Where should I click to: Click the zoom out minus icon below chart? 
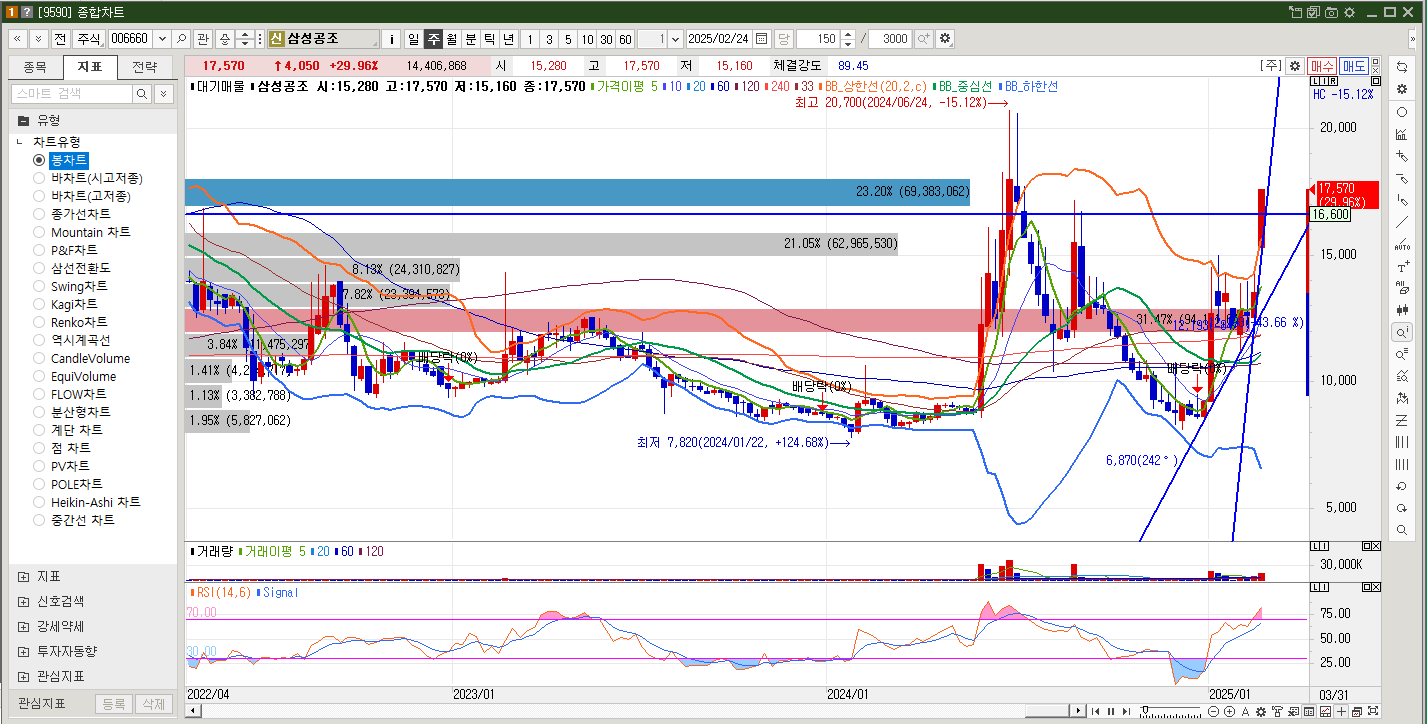click(x=1213, y=711)
